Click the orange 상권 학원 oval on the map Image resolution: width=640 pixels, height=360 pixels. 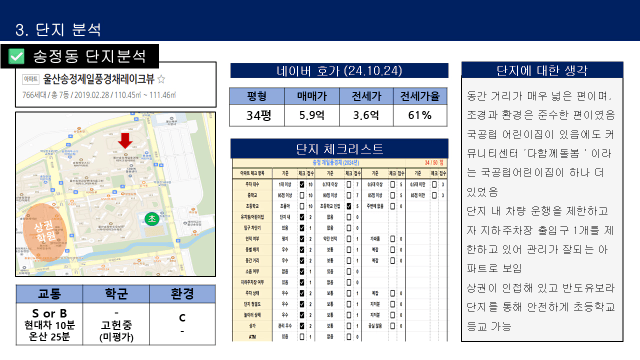pyautogui.click(x=44, y=231)
